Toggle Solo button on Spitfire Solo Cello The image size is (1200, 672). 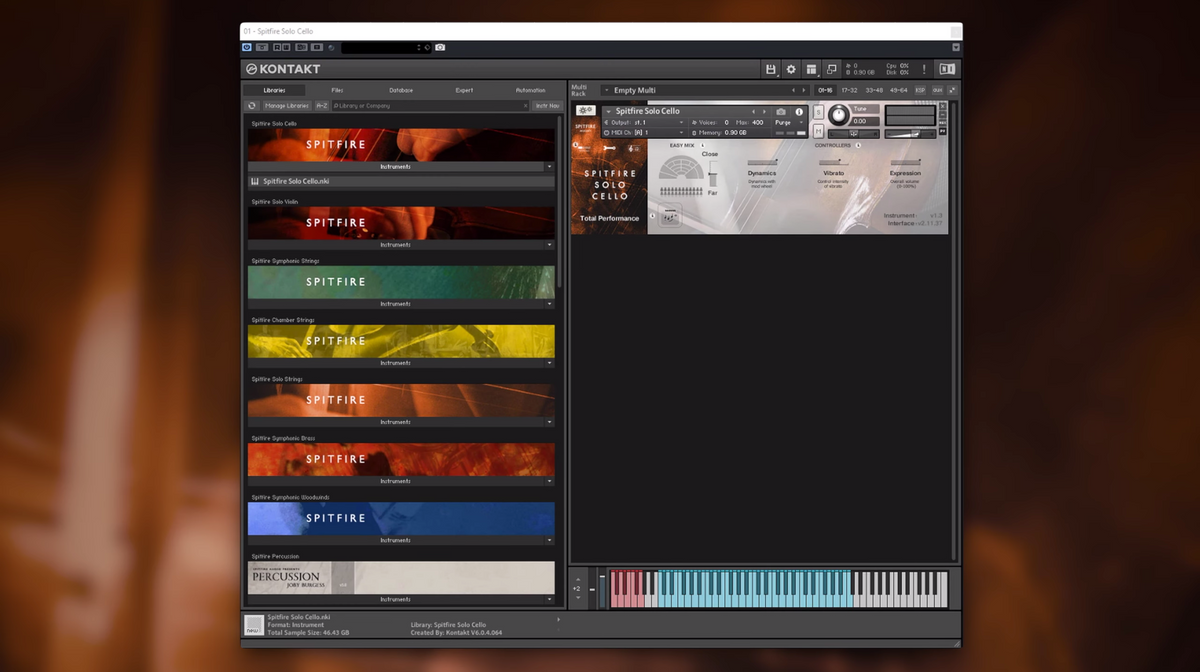click(x=818, y=111)
